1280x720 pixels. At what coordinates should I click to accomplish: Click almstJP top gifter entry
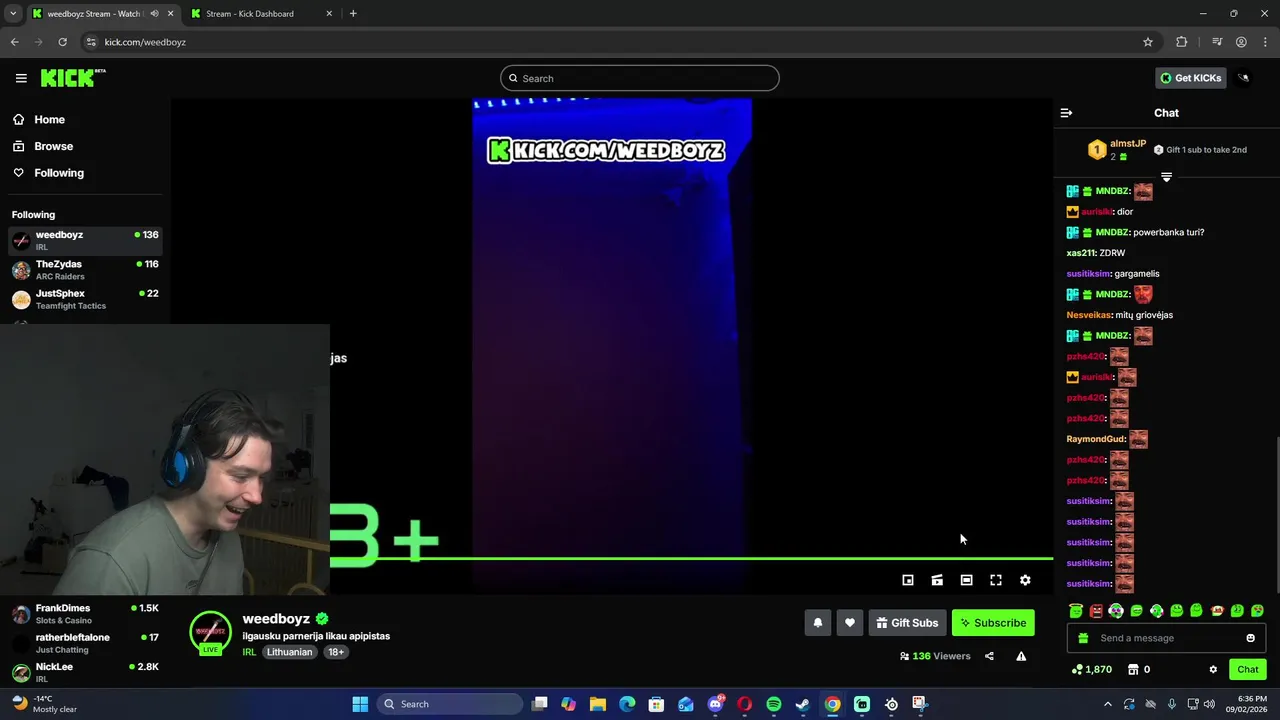tap(1117, 150)
